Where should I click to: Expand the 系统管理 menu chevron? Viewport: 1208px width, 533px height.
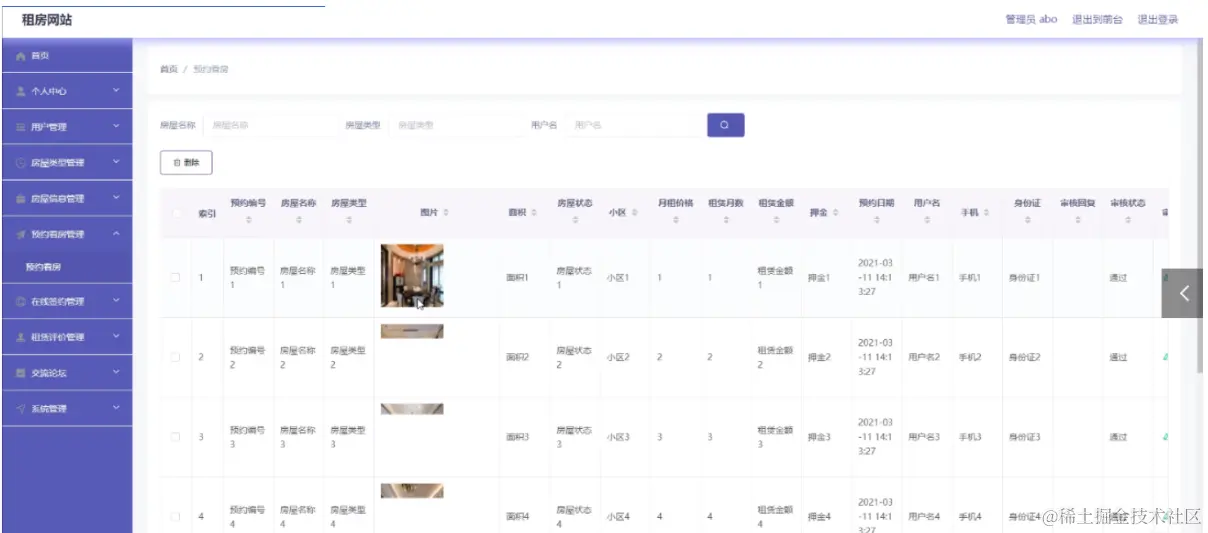tap(116, 408)
